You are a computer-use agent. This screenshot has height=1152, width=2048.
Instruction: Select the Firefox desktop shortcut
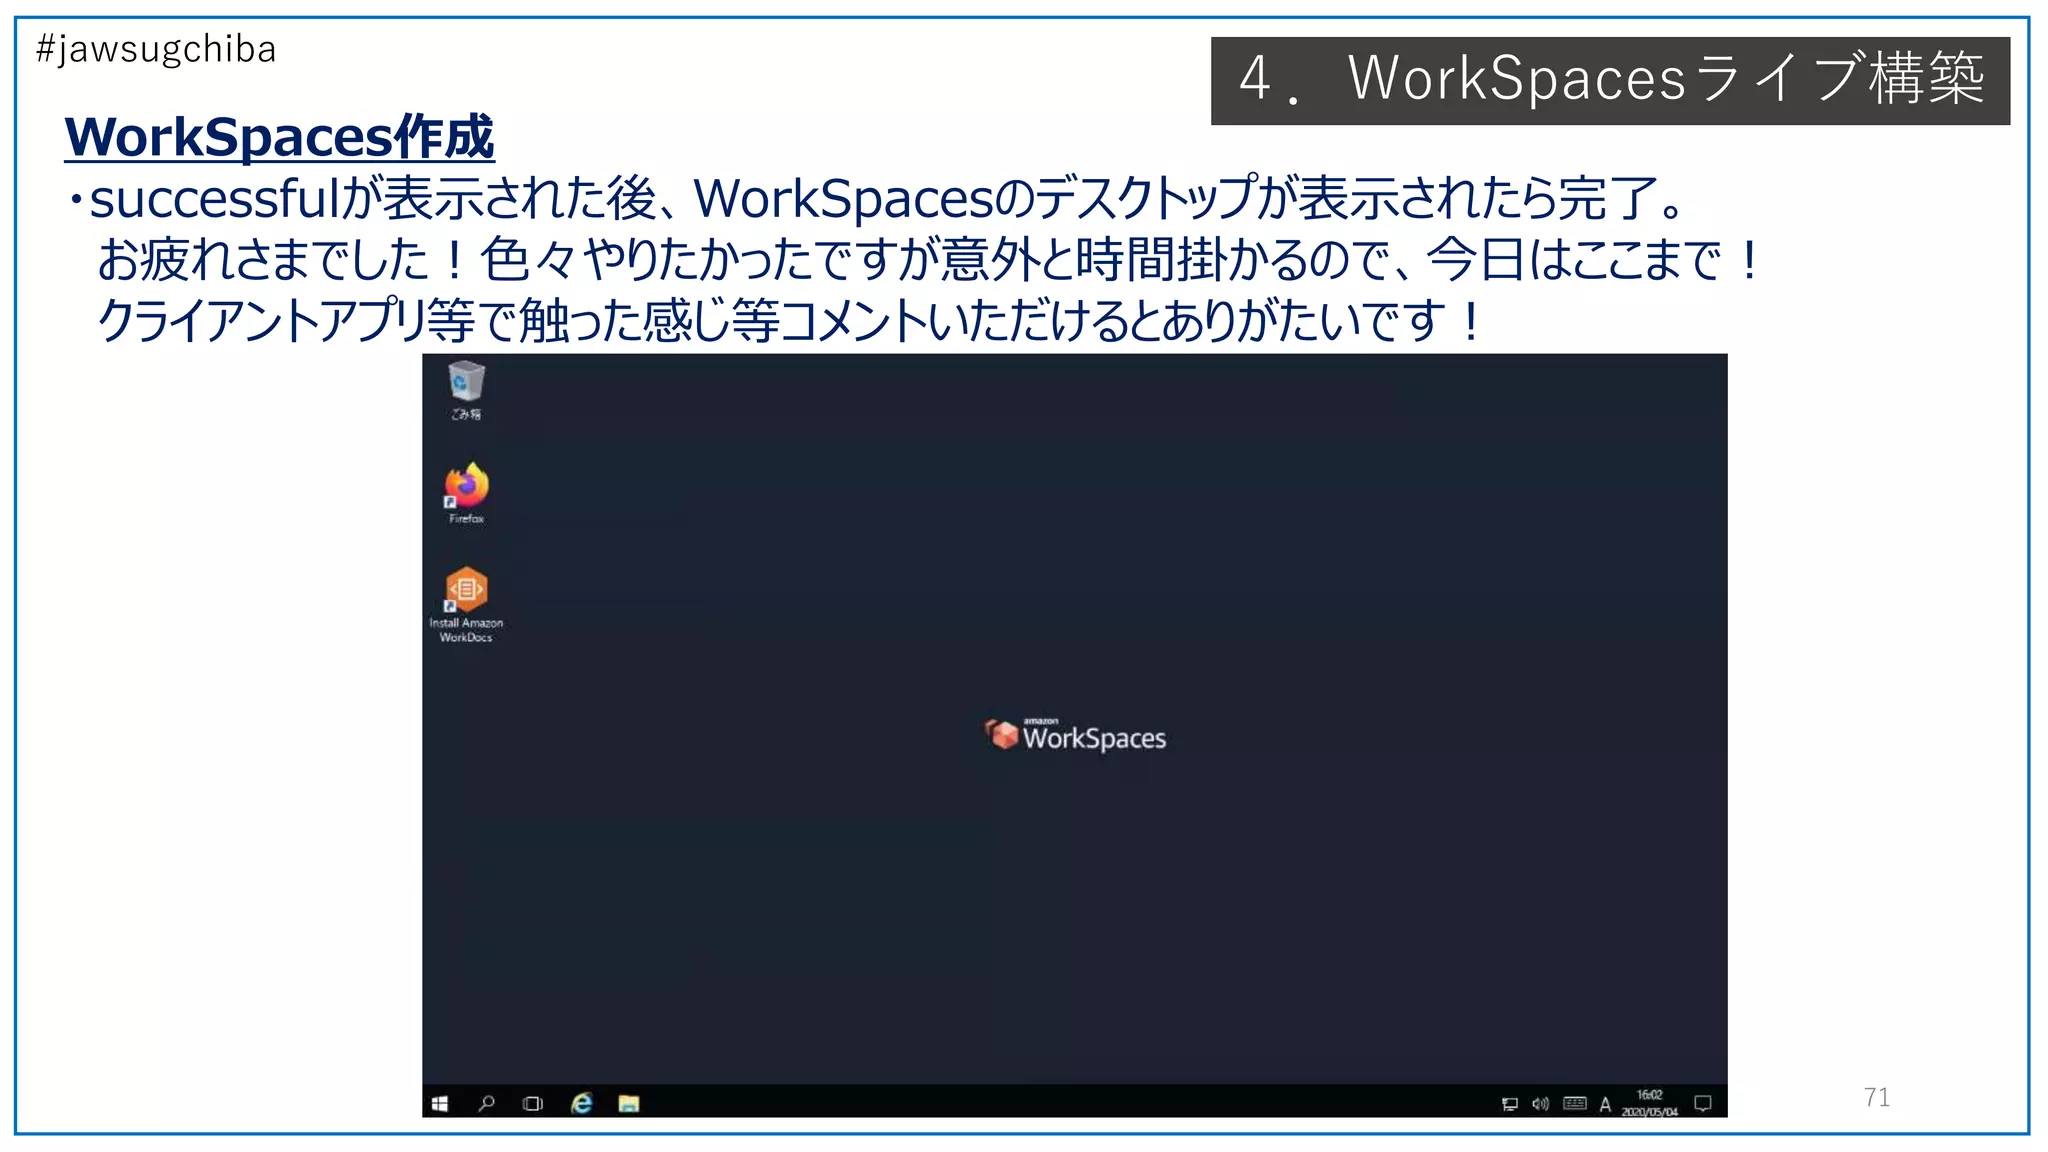pos(466,493)
